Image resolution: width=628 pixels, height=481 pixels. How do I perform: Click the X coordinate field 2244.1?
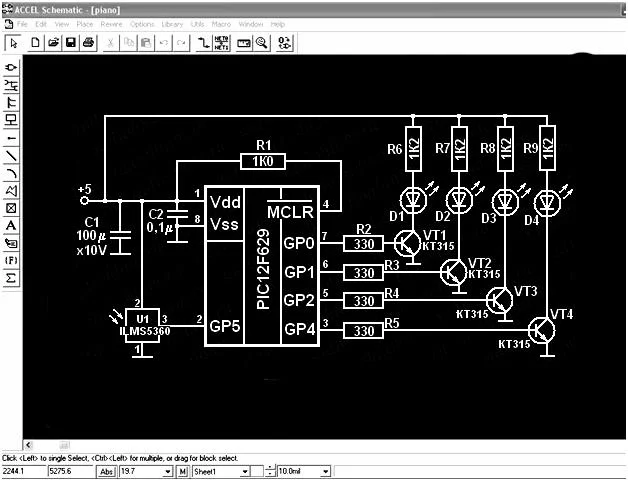coord(24,471)
